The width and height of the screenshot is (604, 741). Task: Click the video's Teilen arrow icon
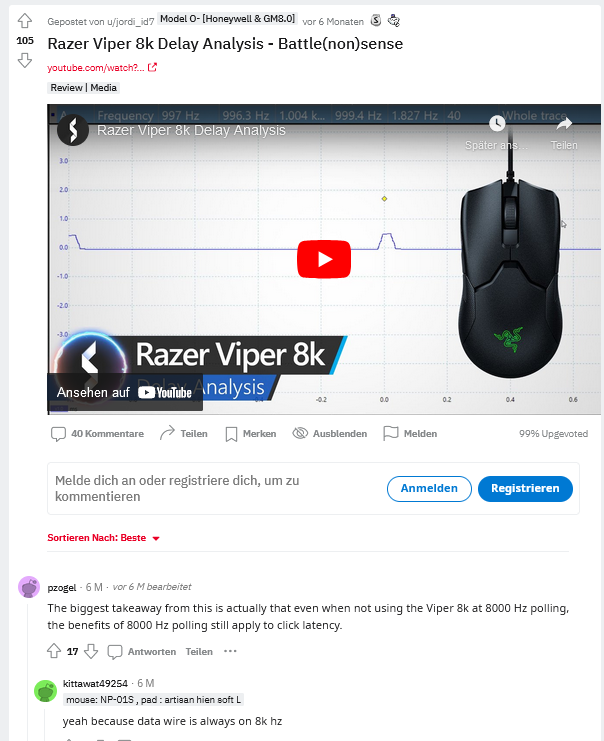(563, 124)
